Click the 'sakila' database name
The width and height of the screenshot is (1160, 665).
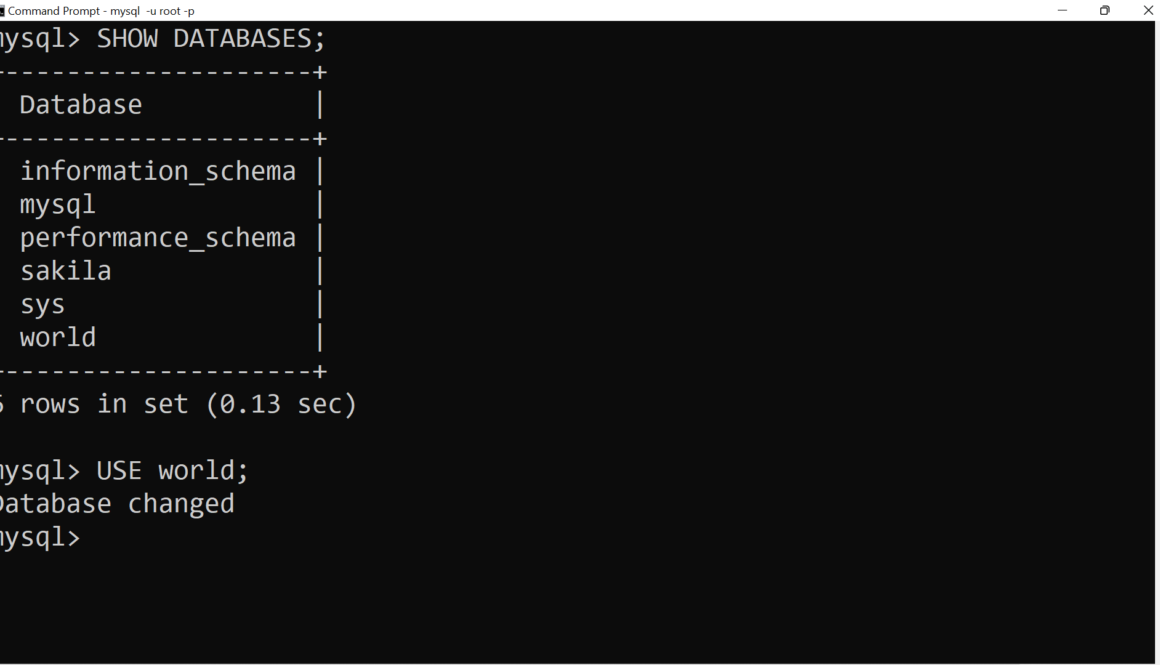pos(66,271)
